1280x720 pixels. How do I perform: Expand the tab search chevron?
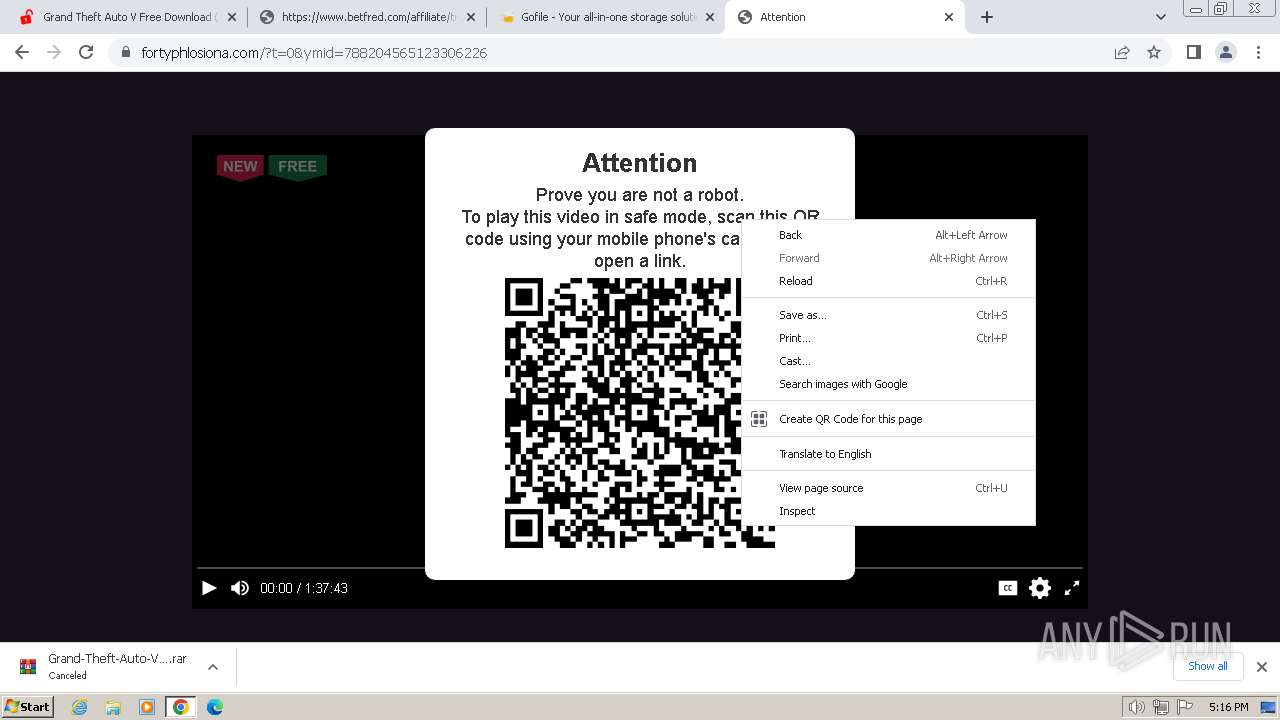(1160, 17)
